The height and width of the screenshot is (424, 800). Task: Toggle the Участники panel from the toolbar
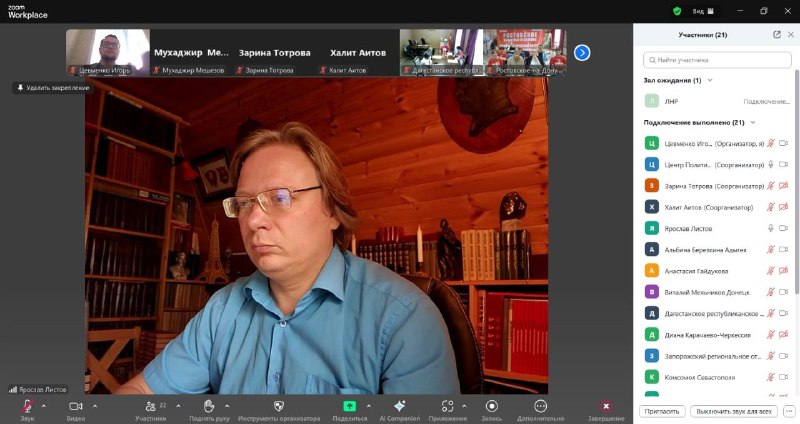[151, 410]
